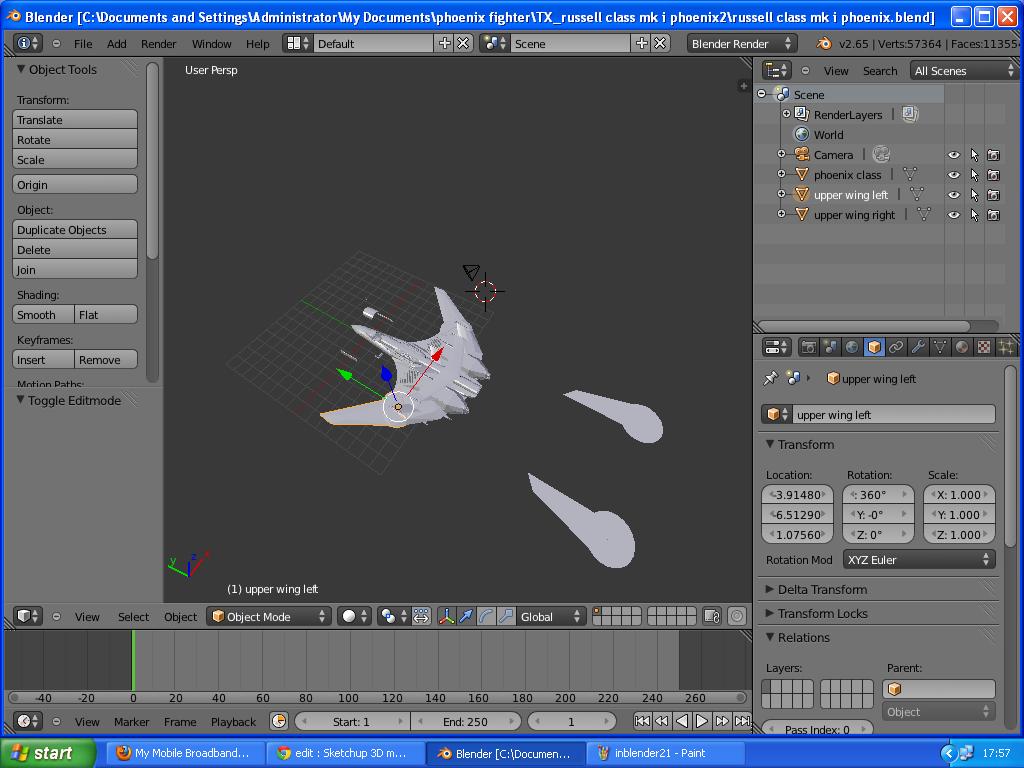This screenshot has width=1024, height=768.
Task: Jump to timeline end with skip-forward playback button
Action: tap(742, 721)
